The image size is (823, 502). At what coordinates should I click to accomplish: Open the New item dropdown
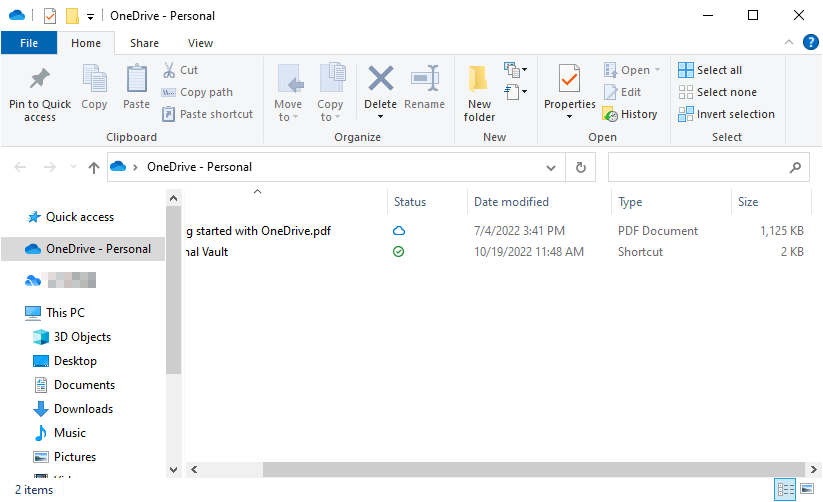click(515, 69)
